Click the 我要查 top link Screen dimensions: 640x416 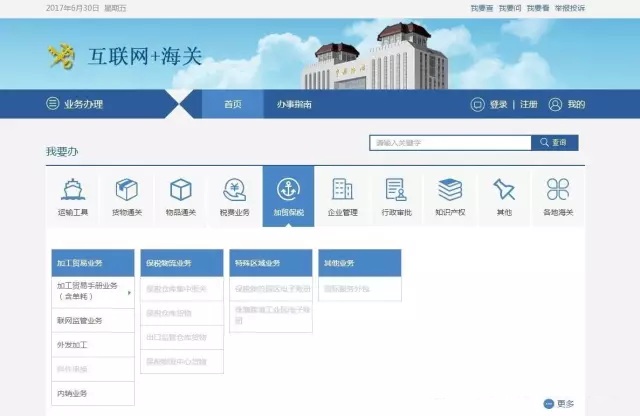tap(482, 8)
